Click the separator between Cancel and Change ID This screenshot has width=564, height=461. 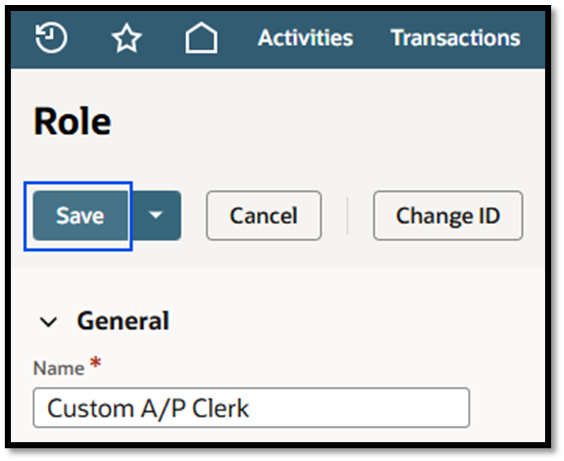click(347, 216)
